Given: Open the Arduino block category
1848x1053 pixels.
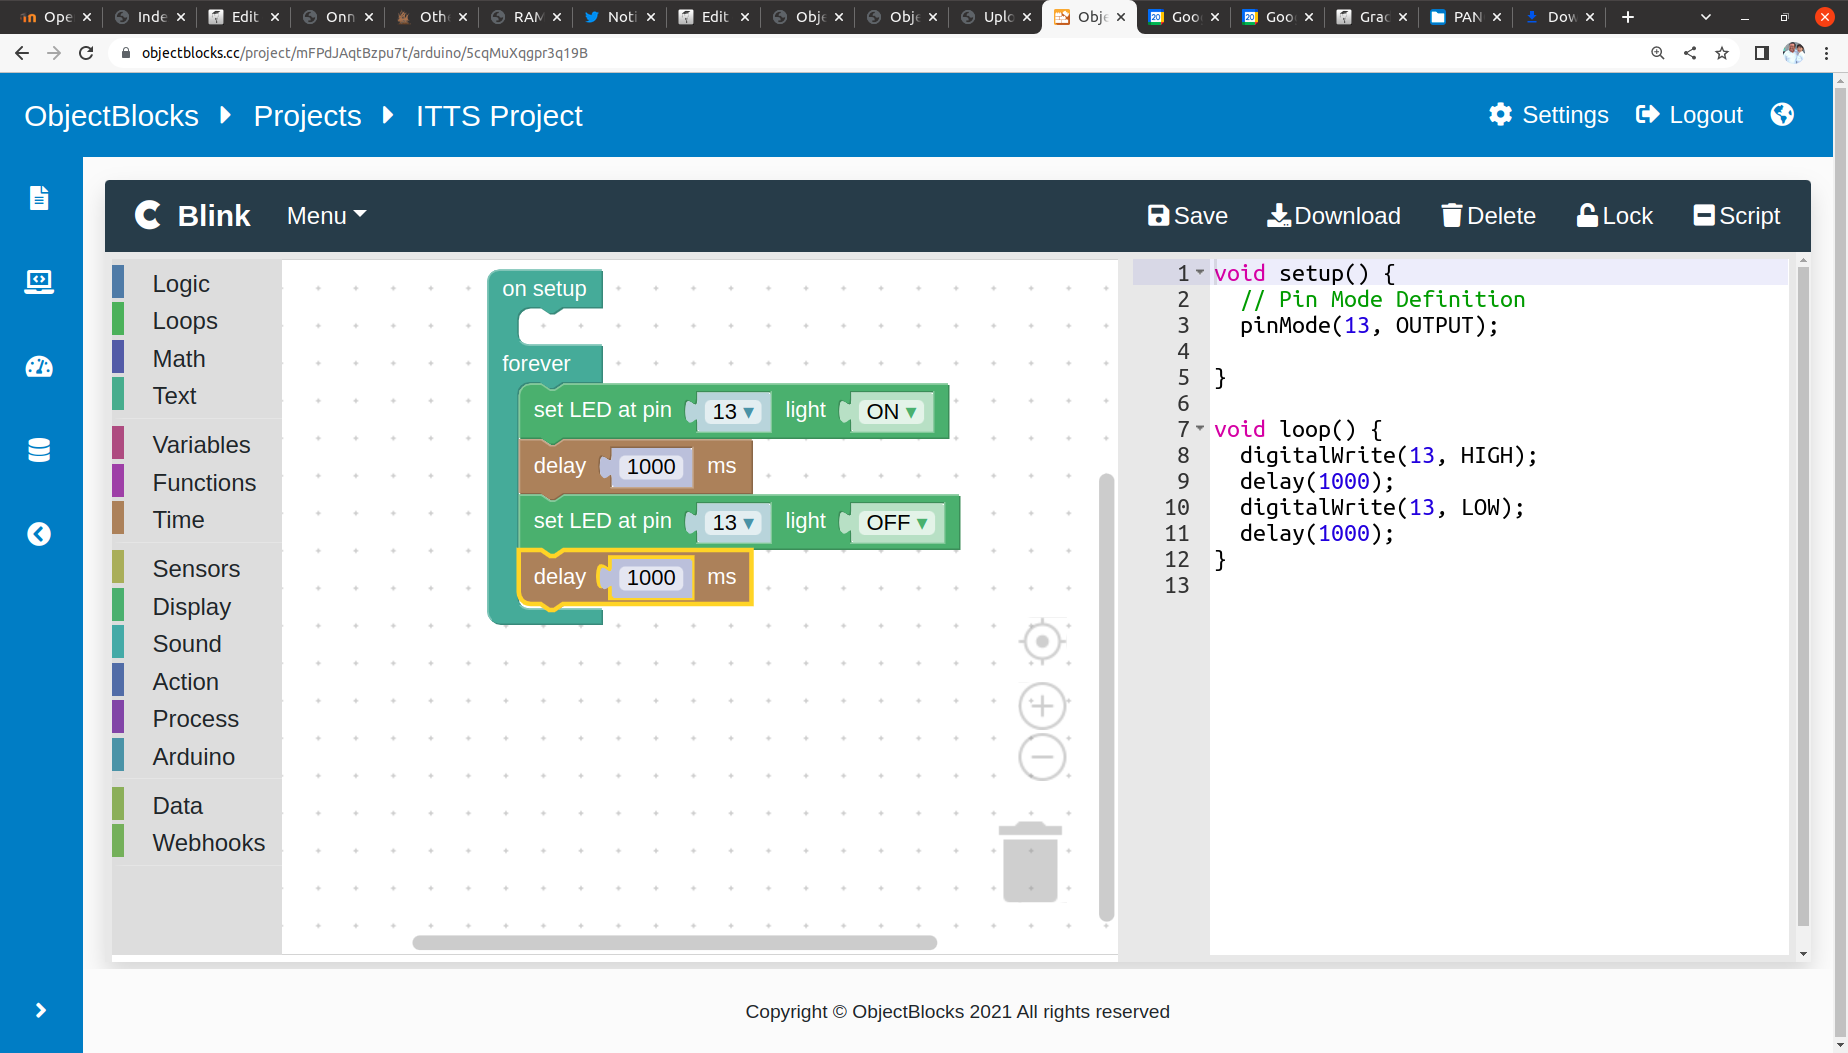Looking at the screenshot, I should tap(193, 757).
